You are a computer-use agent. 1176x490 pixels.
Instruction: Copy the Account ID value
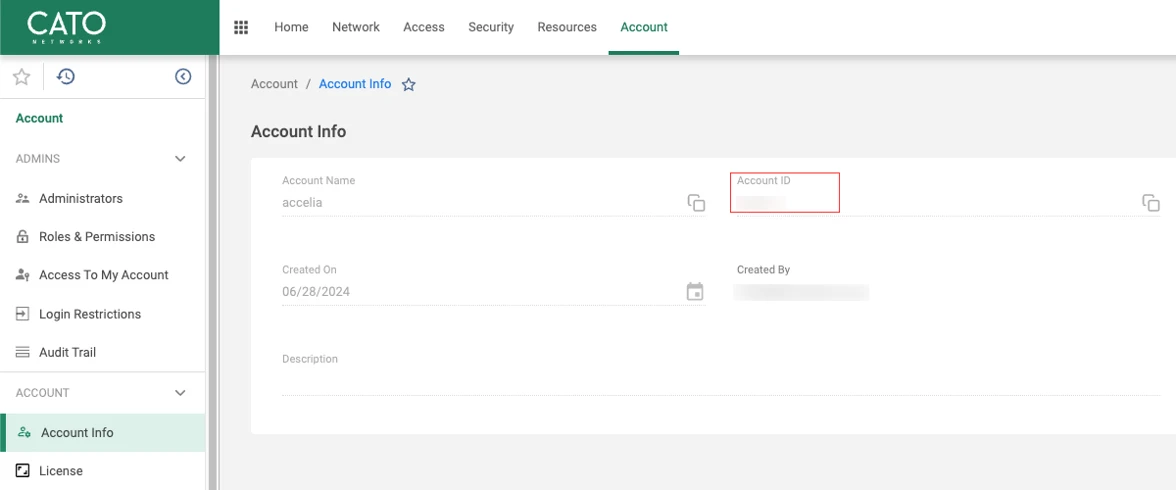click(x=1151, y=203)
